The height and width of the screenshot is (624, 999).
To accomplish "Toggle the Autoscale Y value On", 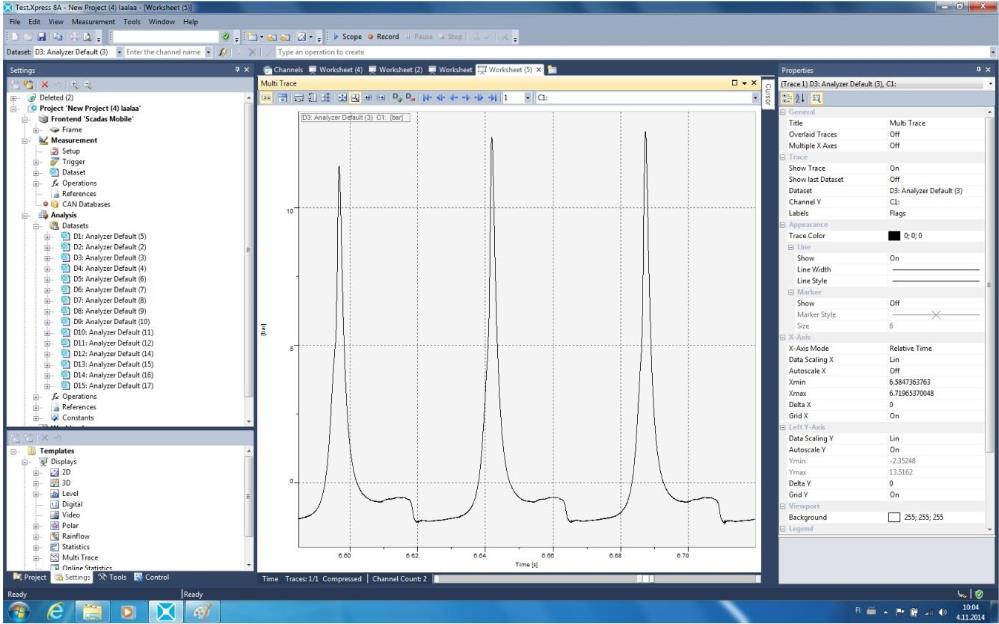I will click(895, 449).
